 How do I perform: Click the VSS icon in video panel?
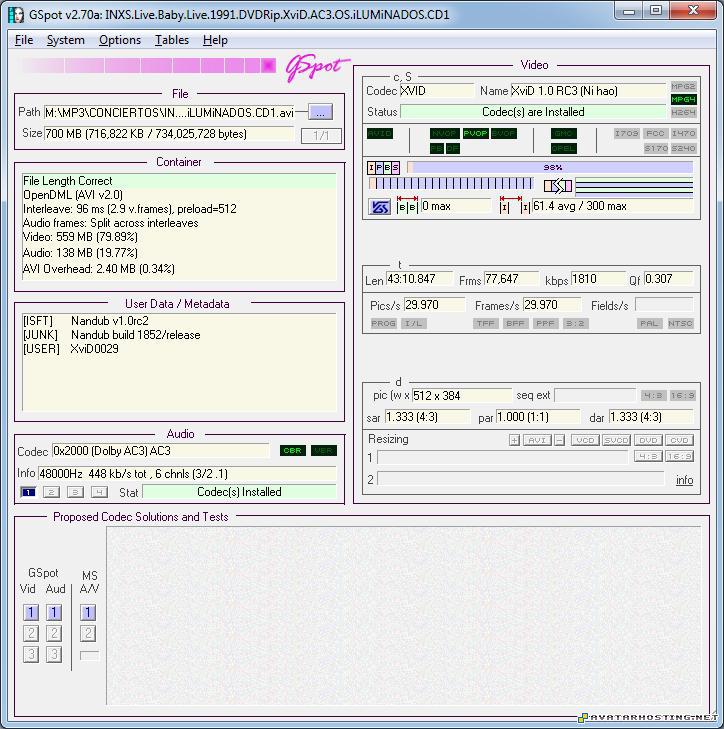point(380,207)
